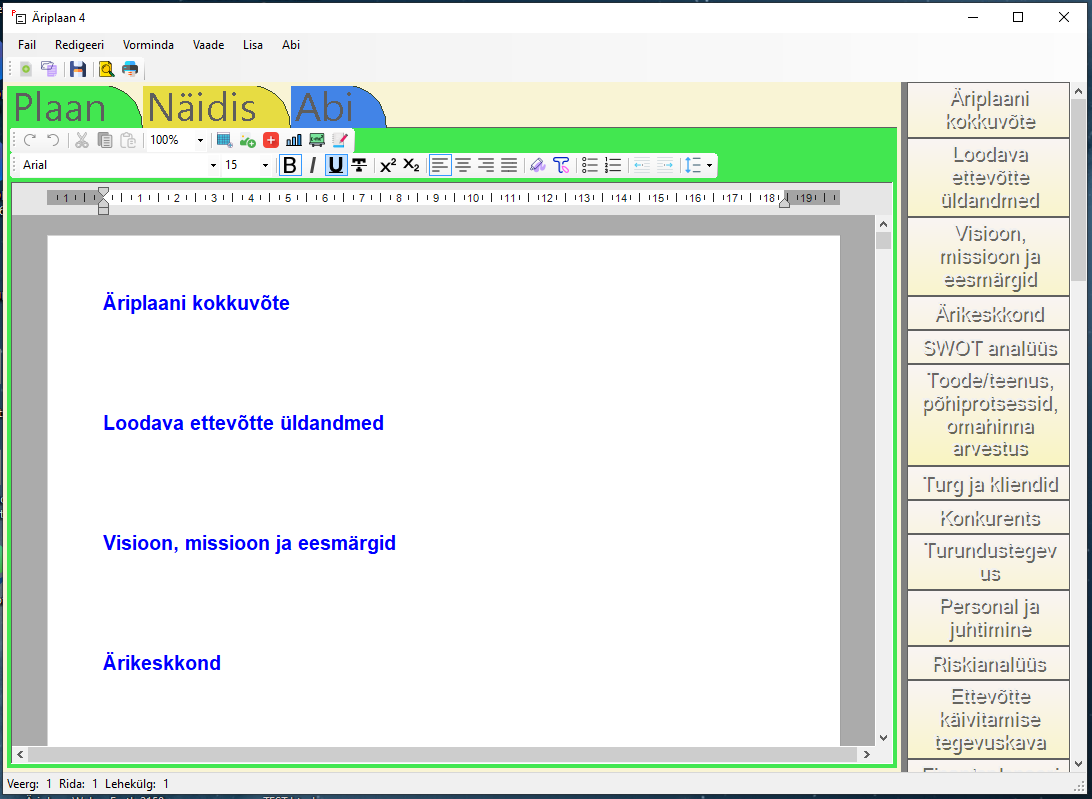1092x799 pixels.
Task: Toggle Bold formatting
Action: 290,165
